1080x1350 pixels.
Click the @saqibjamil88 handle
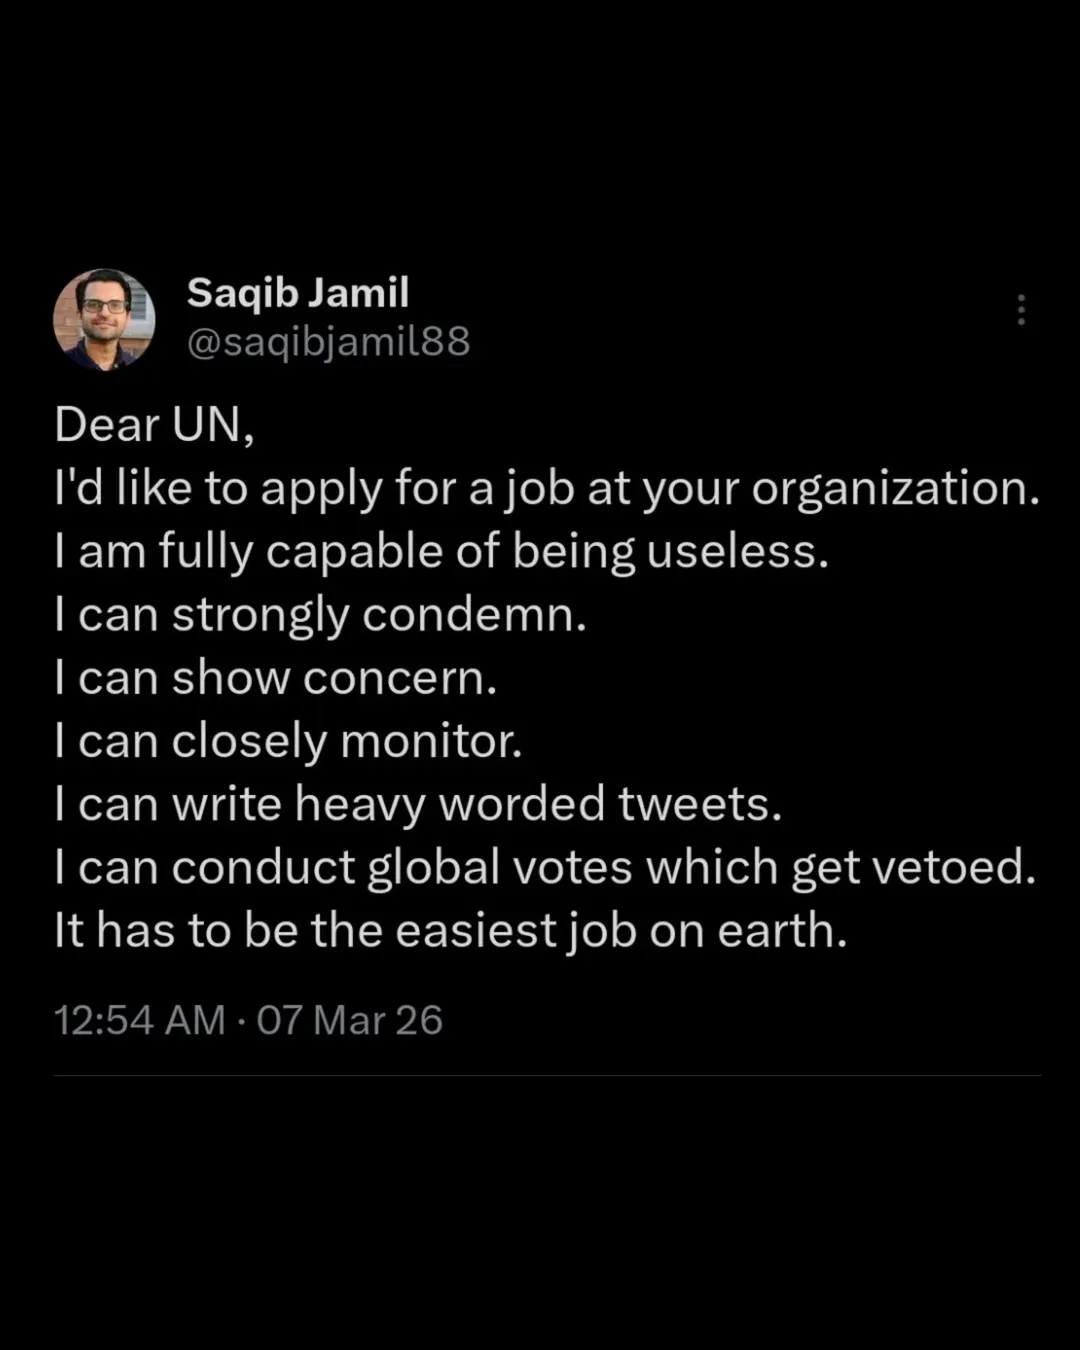328,342
